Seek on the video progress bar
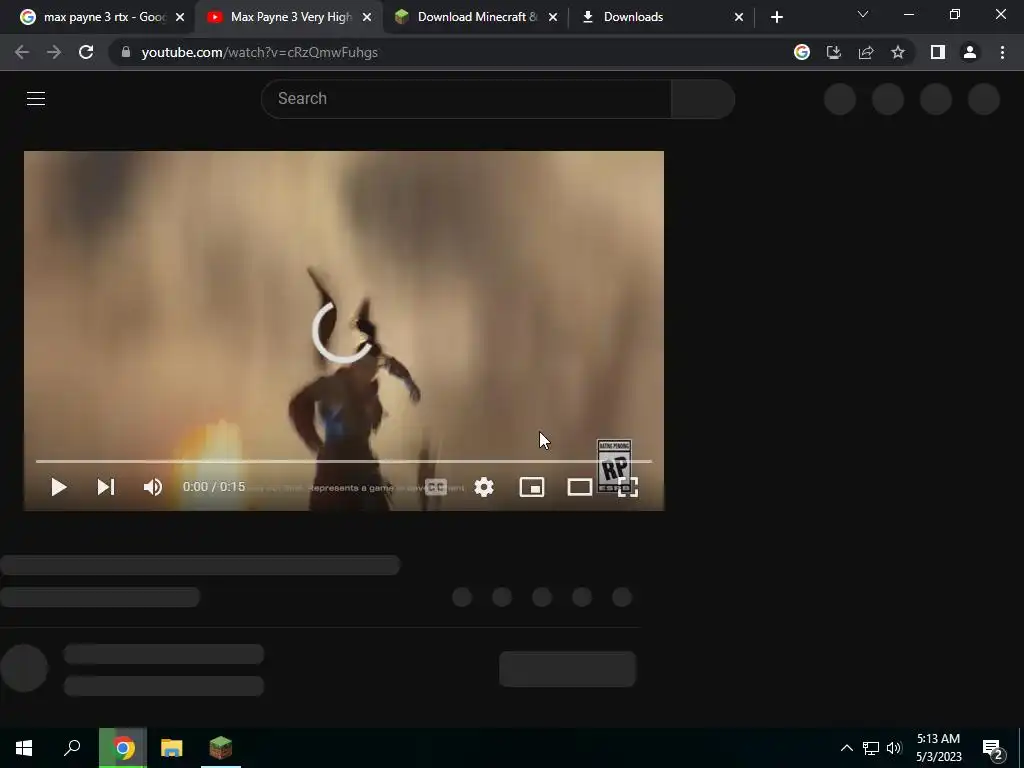1024x768 pixels. (344, 461)
